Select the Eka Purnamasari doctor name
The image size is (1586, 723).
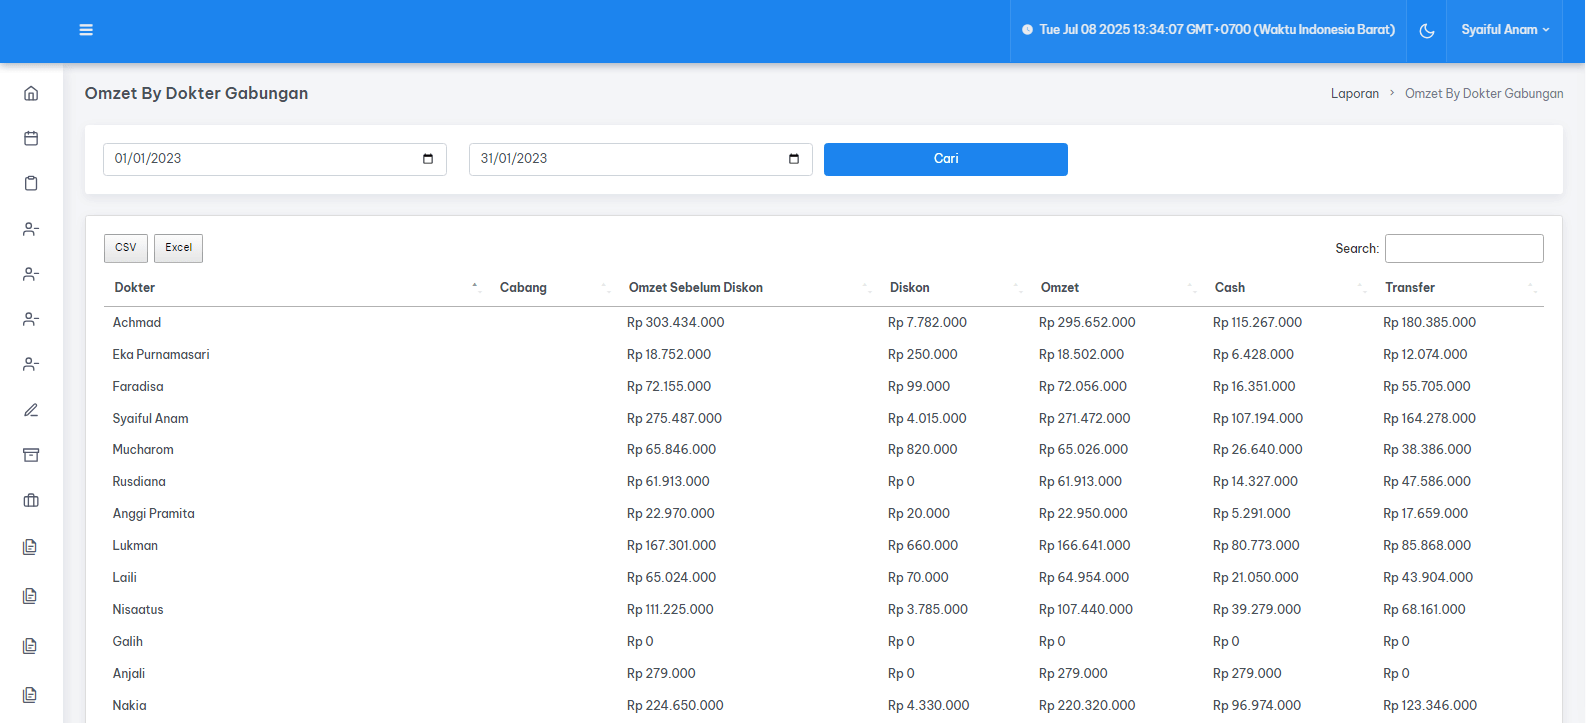(x=161, y=355)
